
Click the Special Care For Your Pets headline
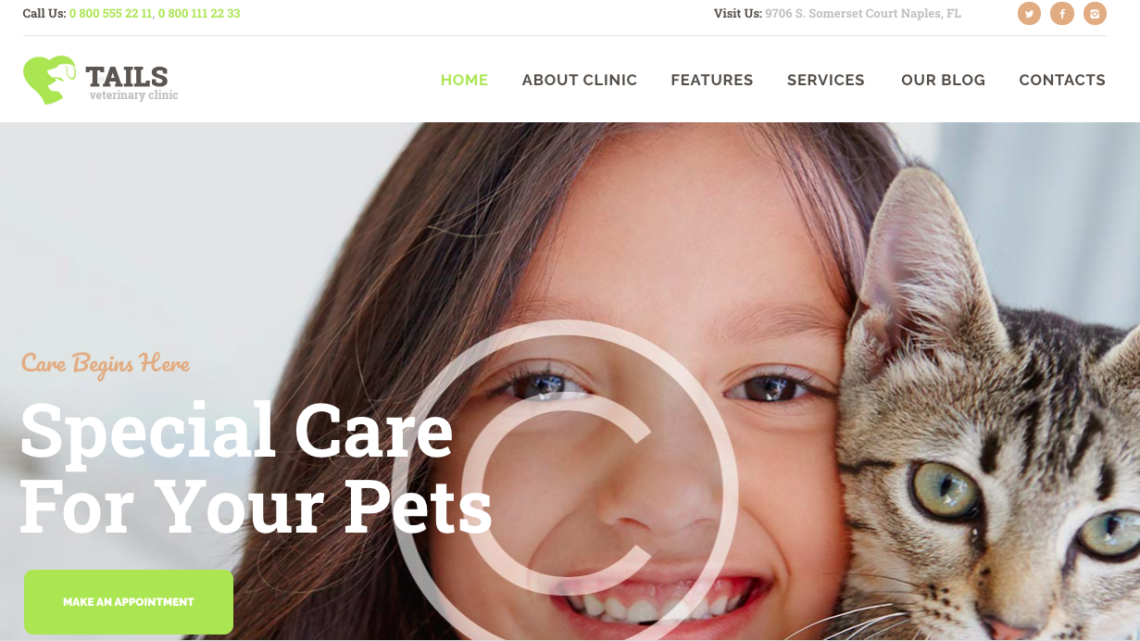point(256,469)
